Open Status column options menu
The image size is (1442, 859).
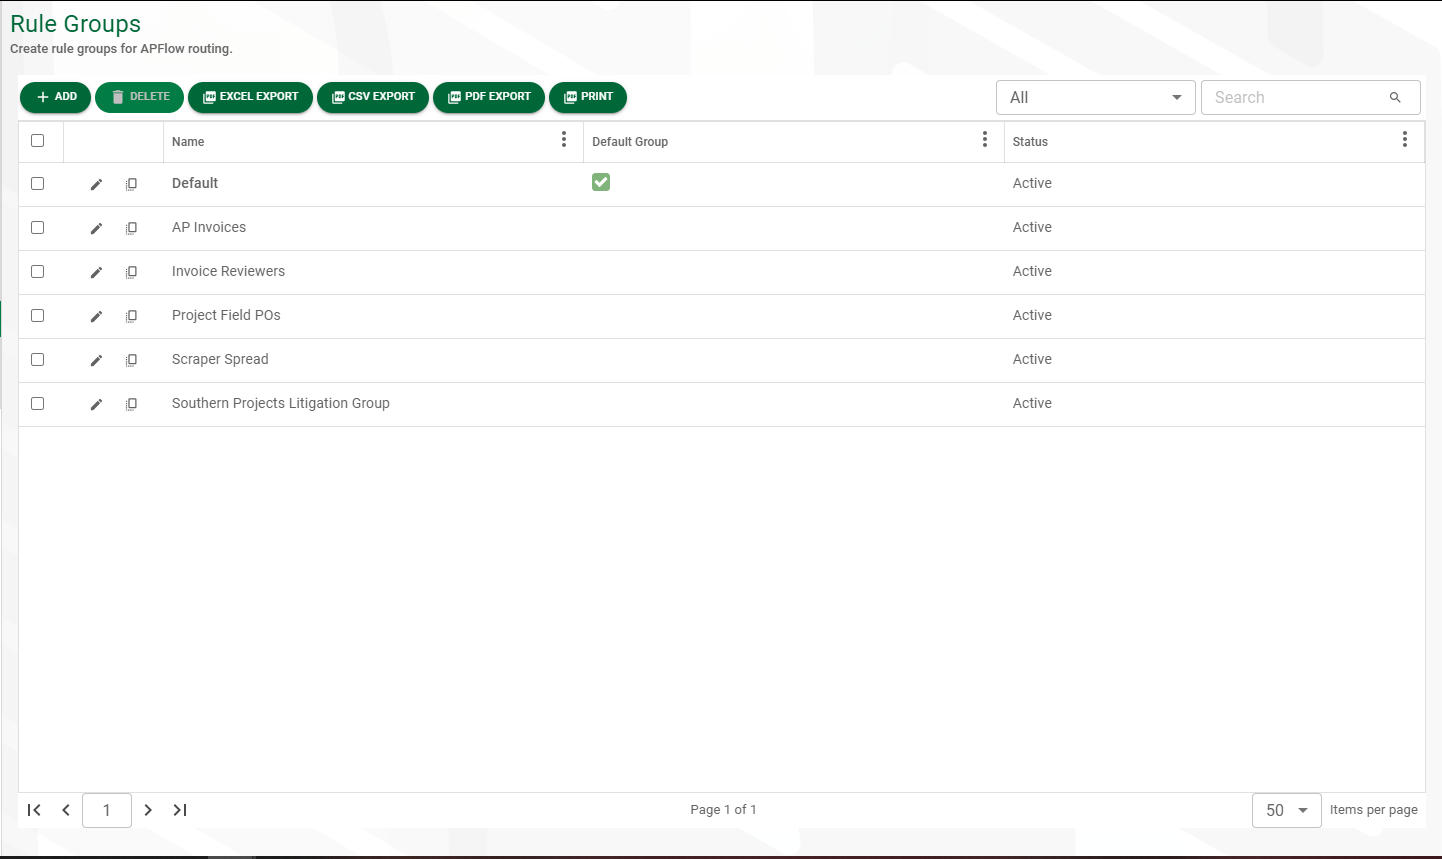pyautogui.click(x=1405, y=139)
